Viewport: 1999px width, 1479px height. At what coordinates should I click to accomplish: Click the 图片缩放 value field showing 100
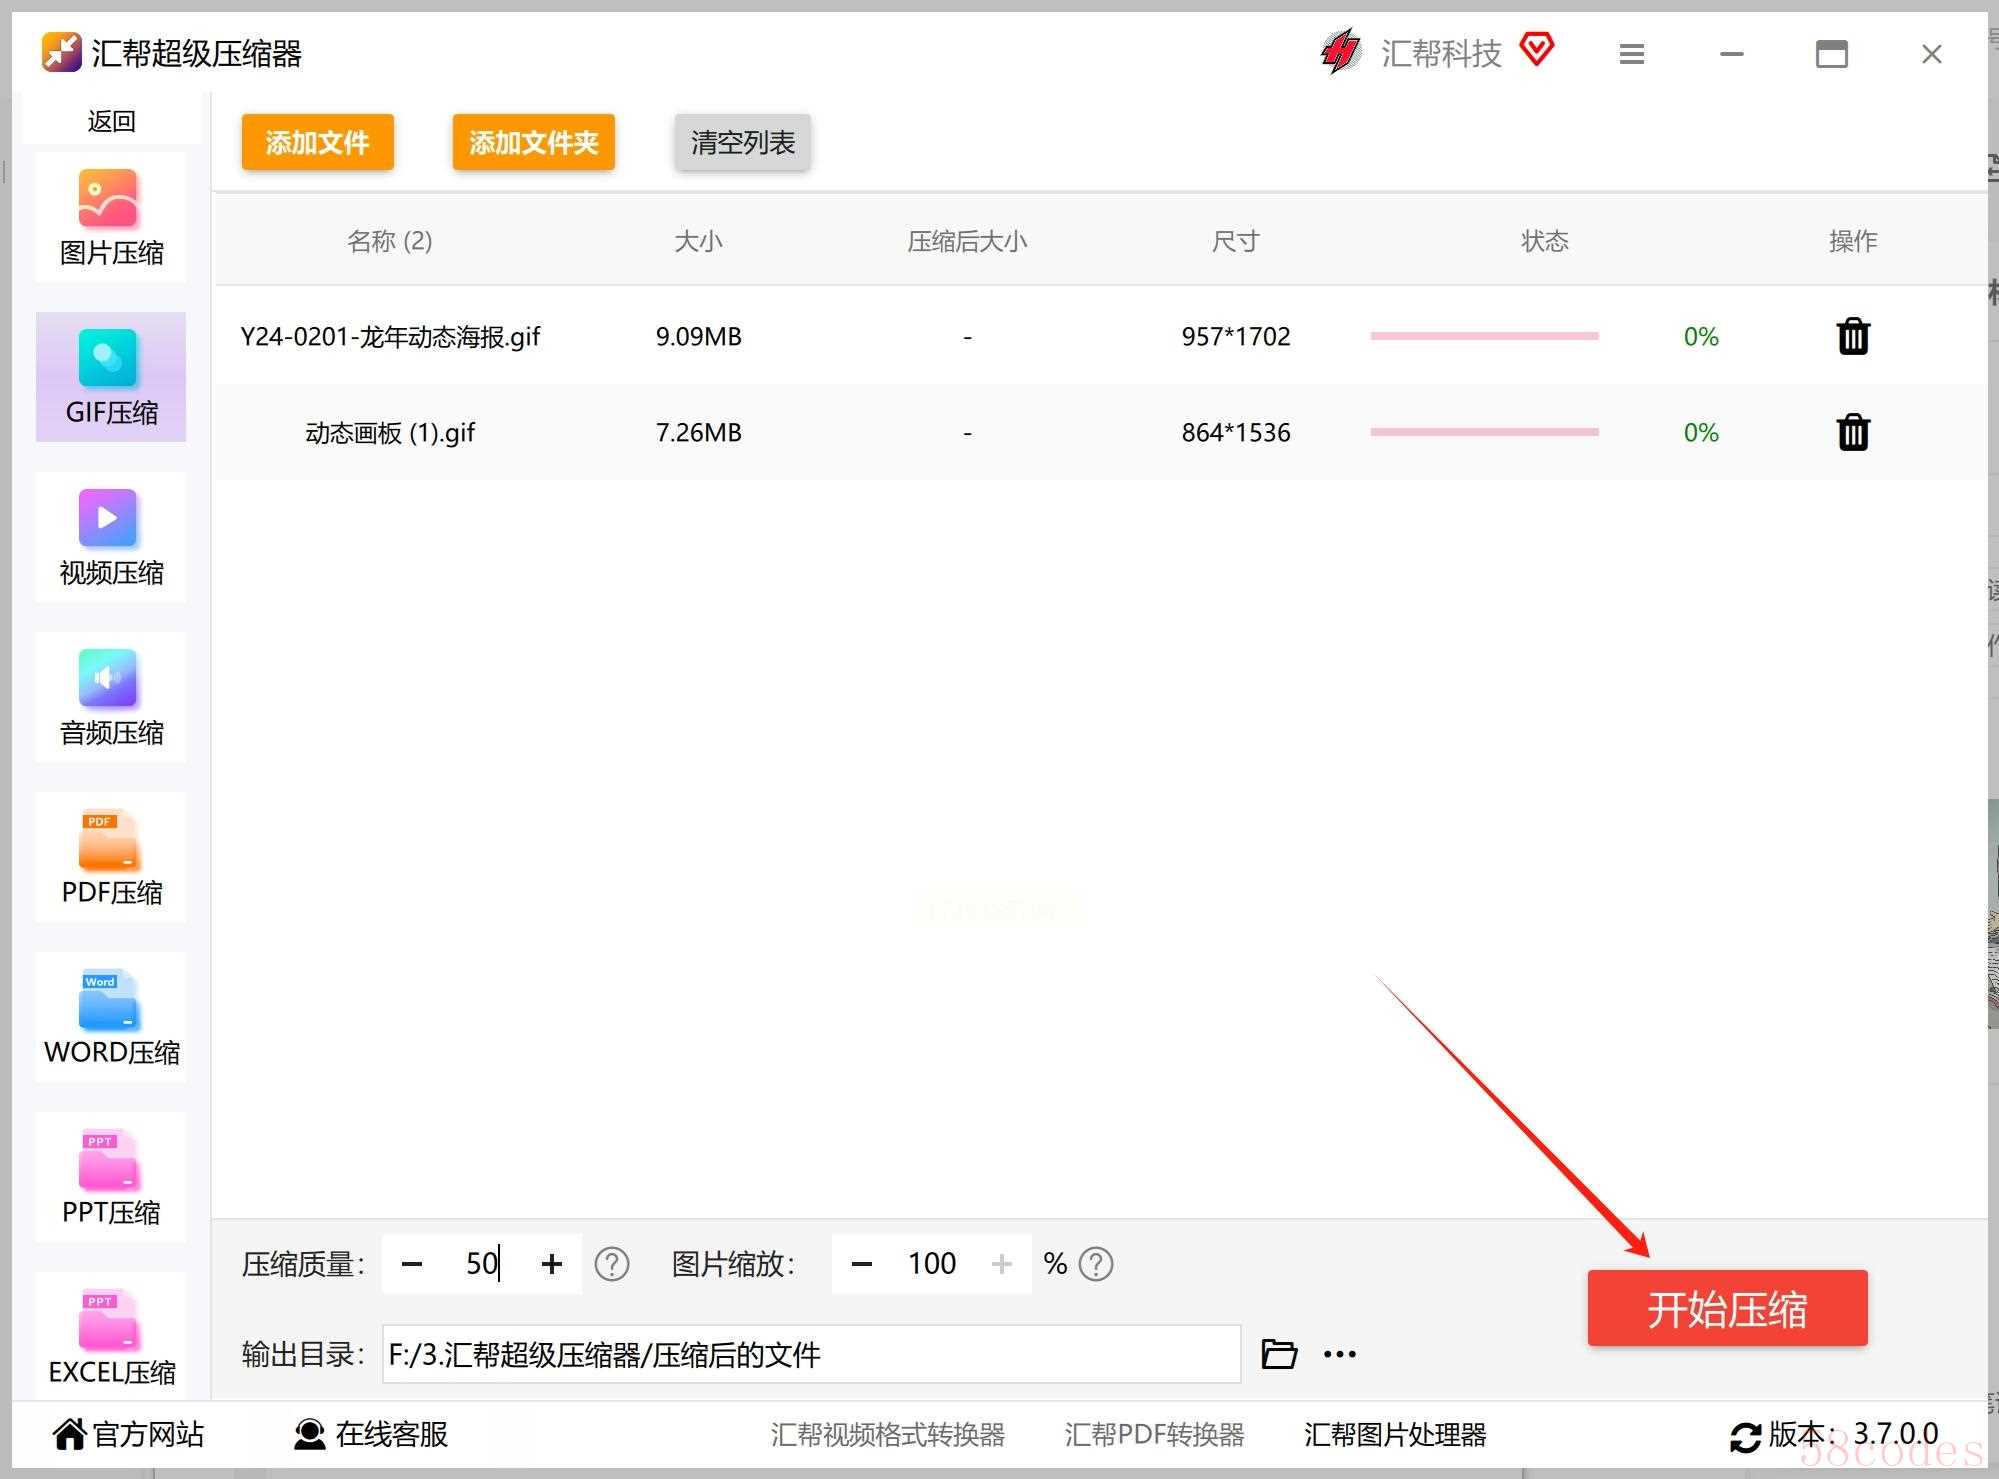932,1264
